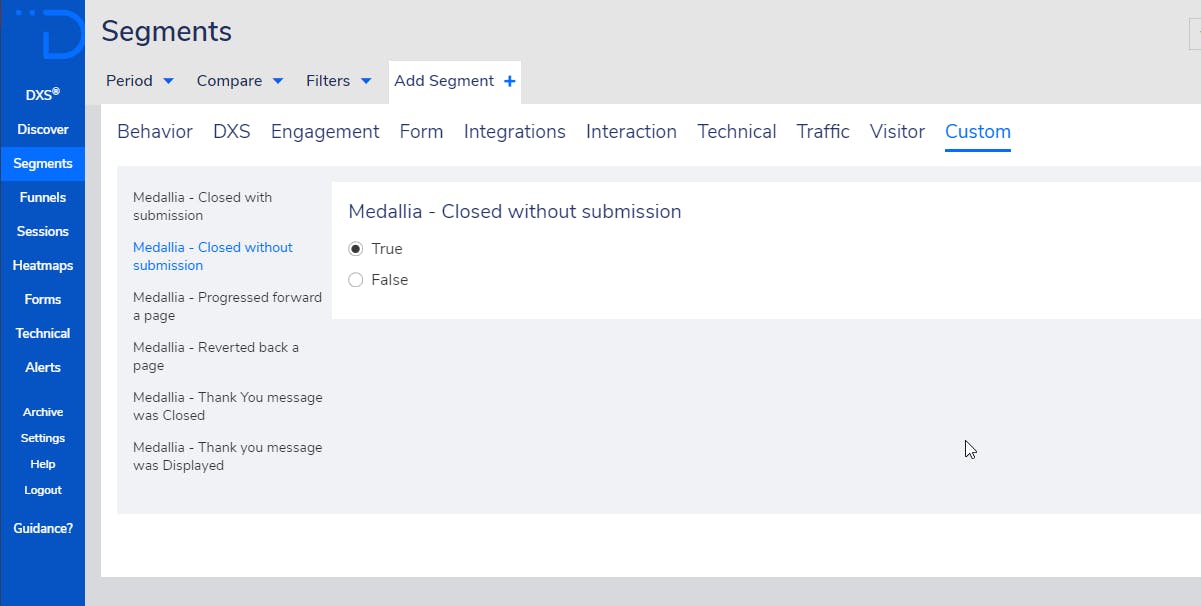Open Forms in the sidebar
This screenshot has height=606, width=1201.
click(43, 299)
